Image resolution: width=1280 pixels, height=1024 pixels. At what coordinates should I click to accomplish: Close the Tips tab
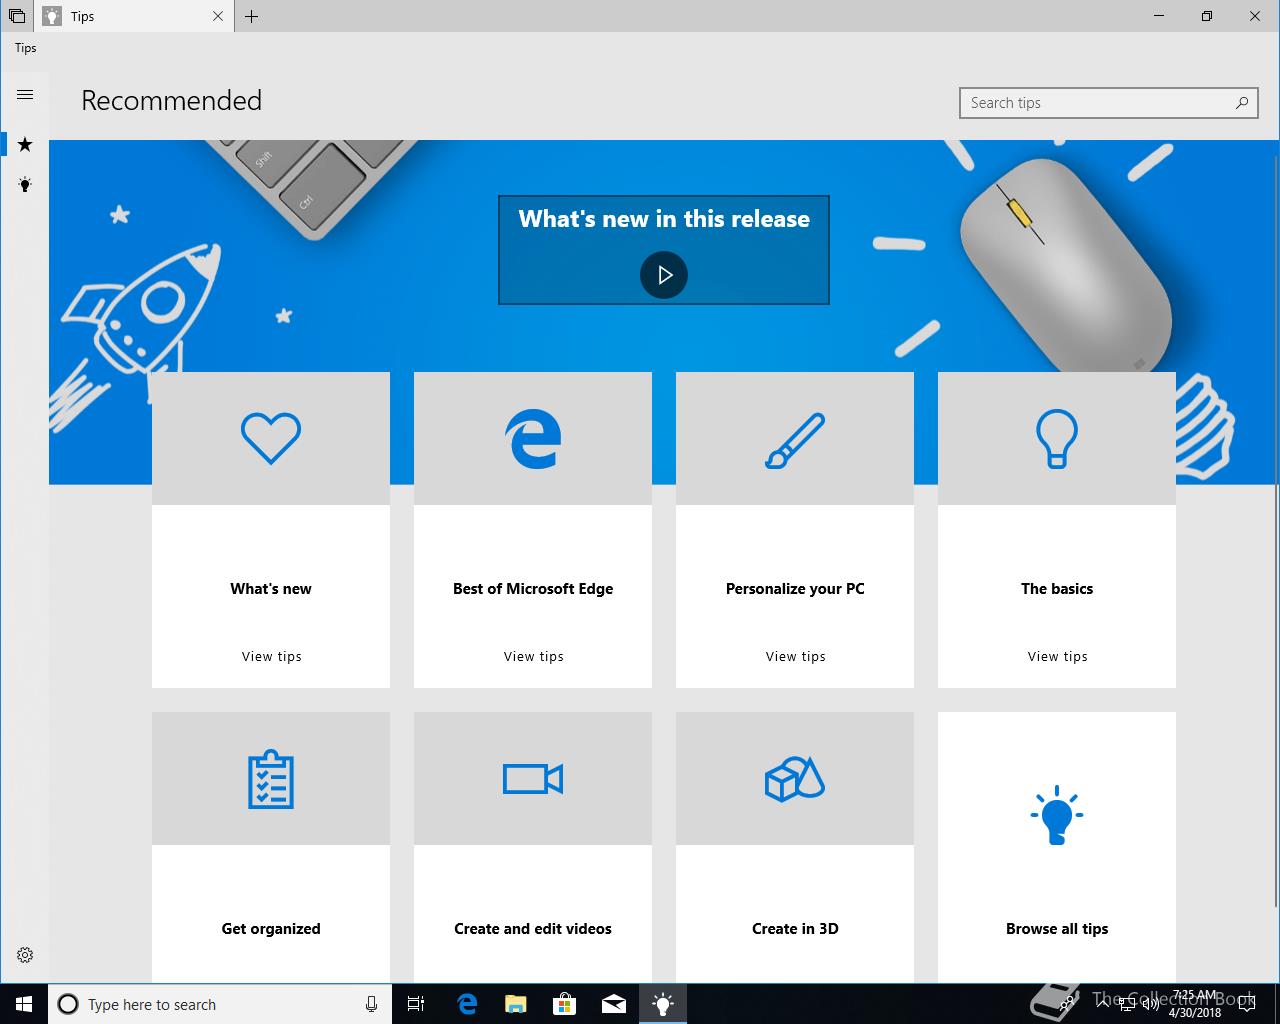click(x=218, y=16)
